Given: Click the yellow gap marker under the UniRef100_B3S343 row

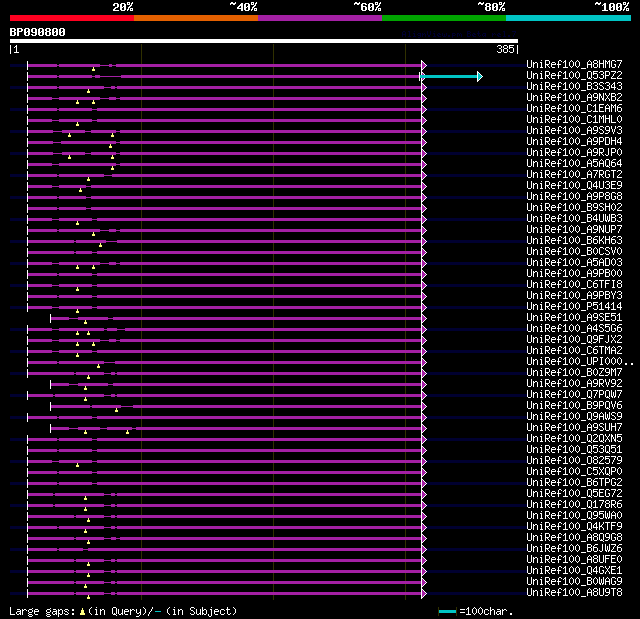Looking at the screenshot, I should [x=89, y=91].
